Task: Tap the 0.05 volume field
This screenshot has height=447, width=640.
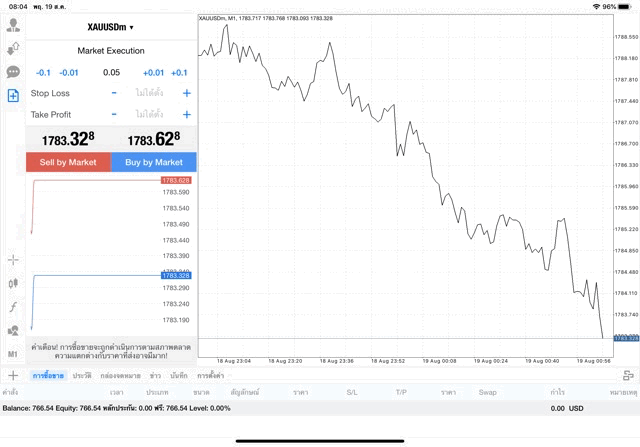Action: [x=111, y=72]
